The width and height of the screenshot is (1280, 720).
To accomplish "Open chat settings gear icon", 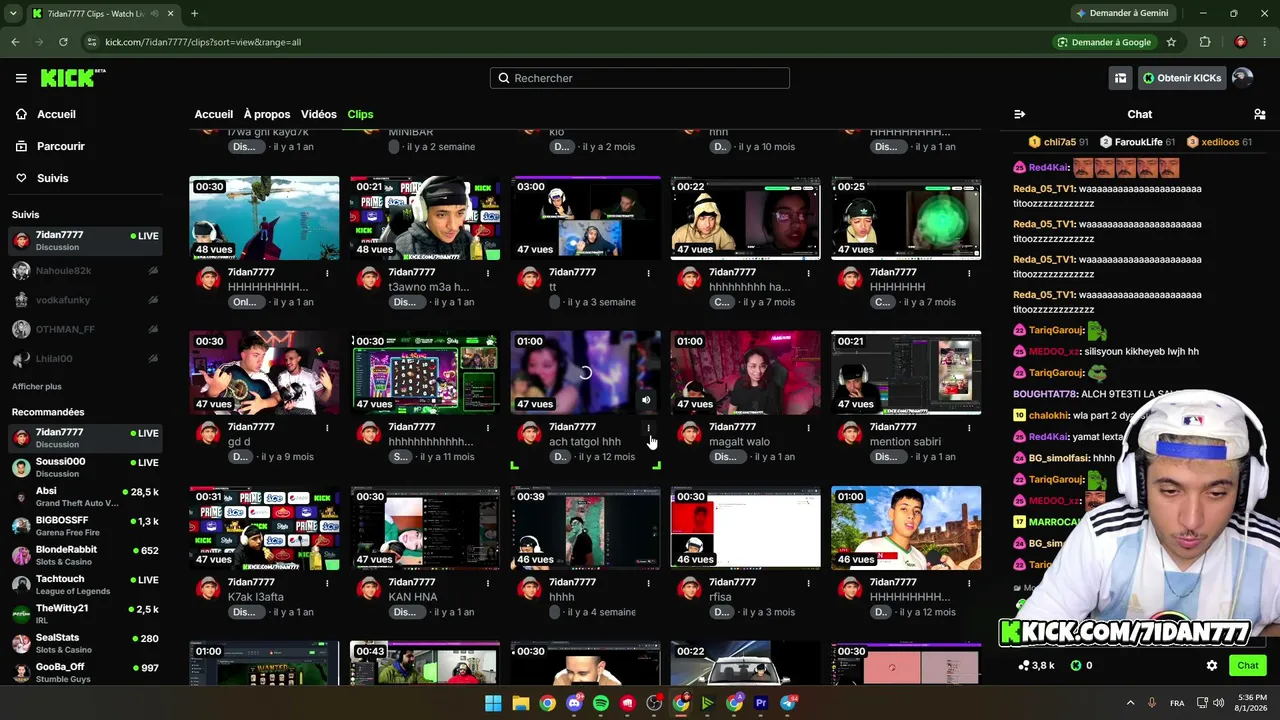I will pos(1212,665).
